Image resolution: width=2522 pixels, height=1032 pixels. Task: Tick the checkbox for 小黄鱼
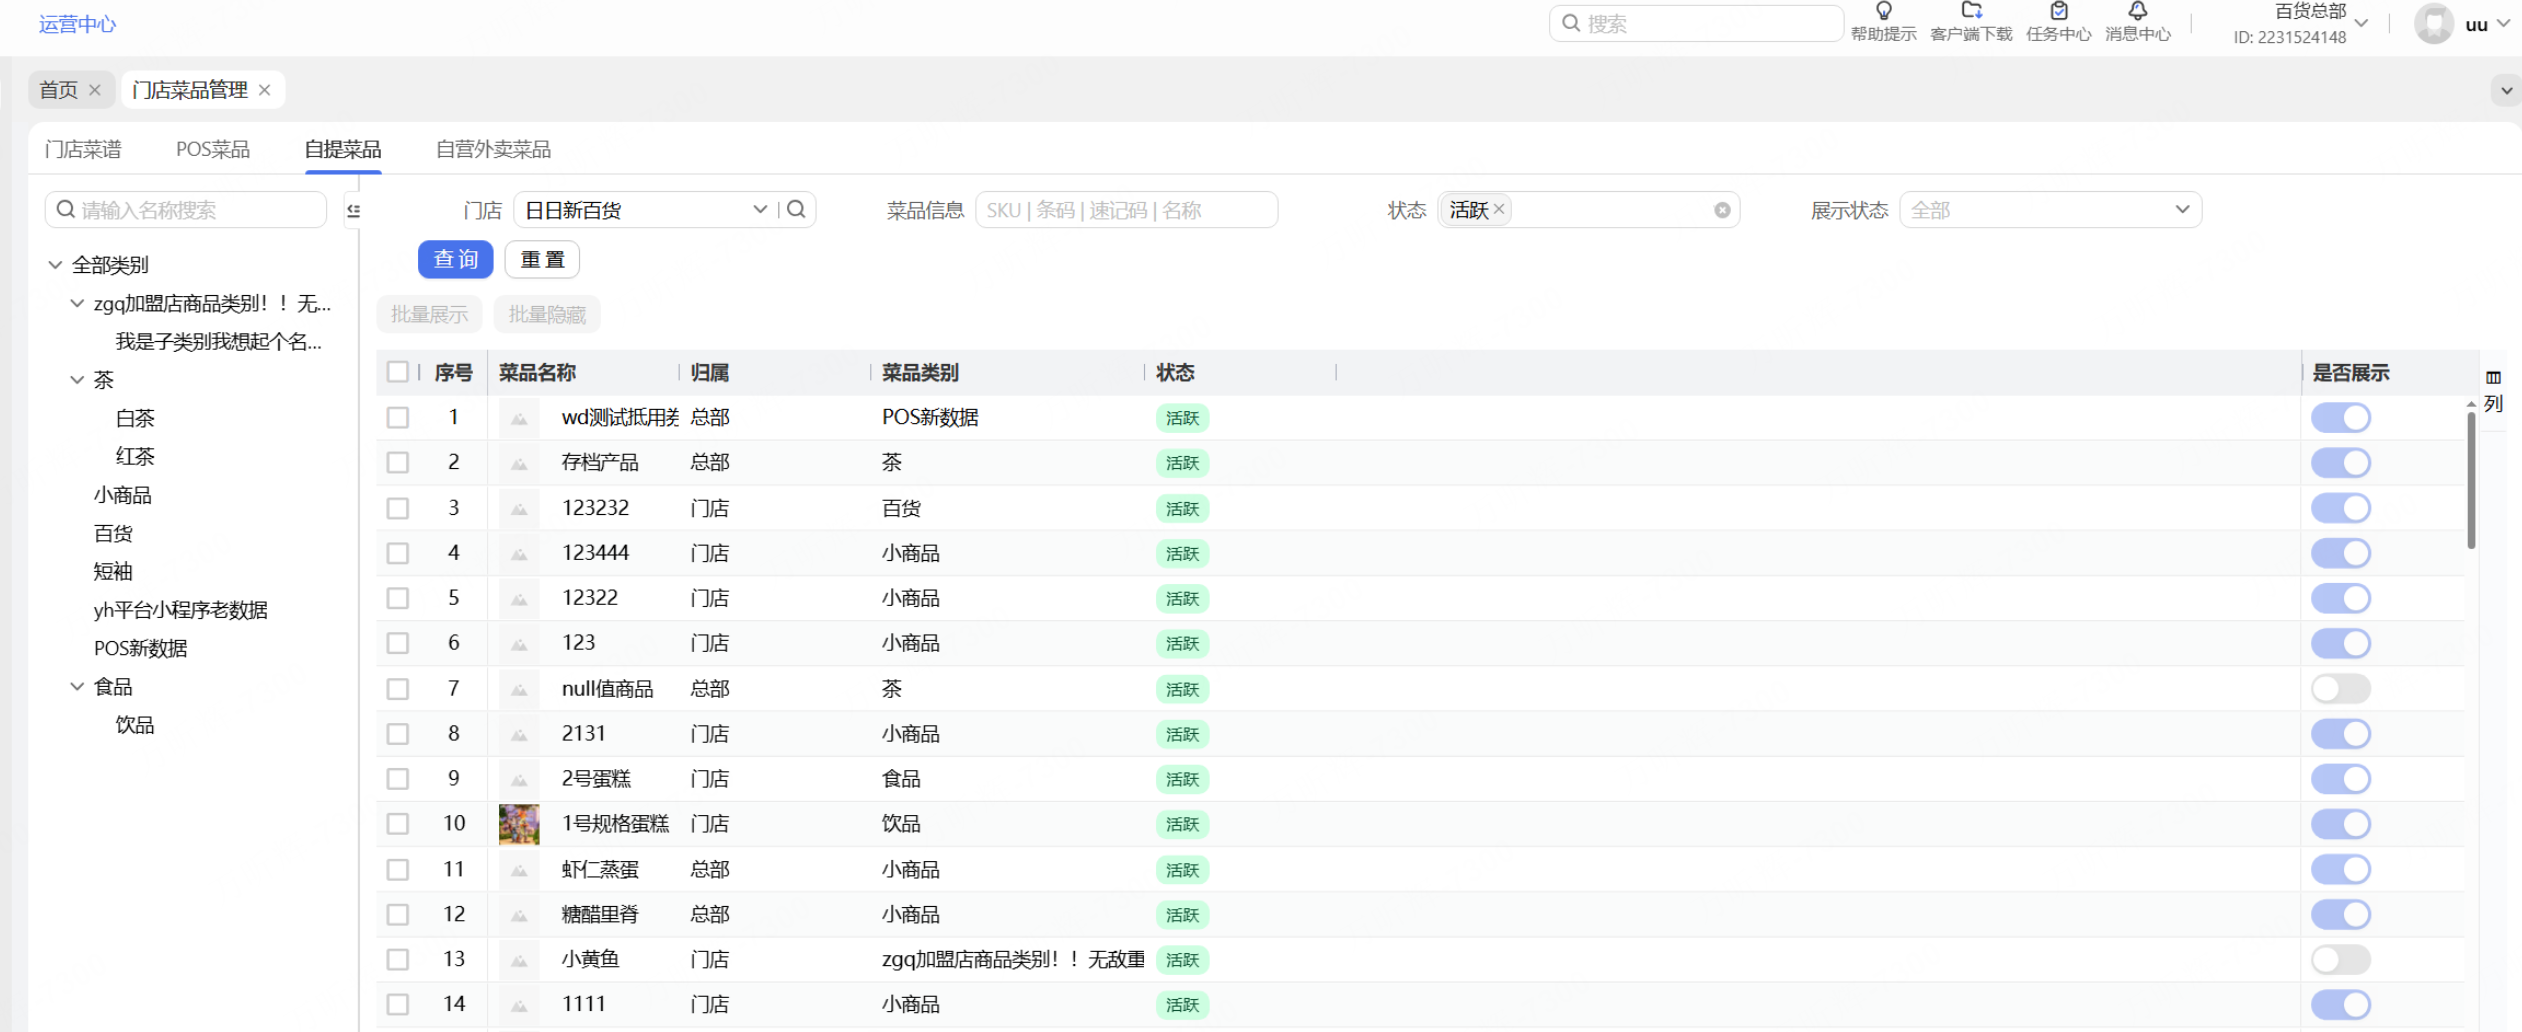tap(398, 959)
